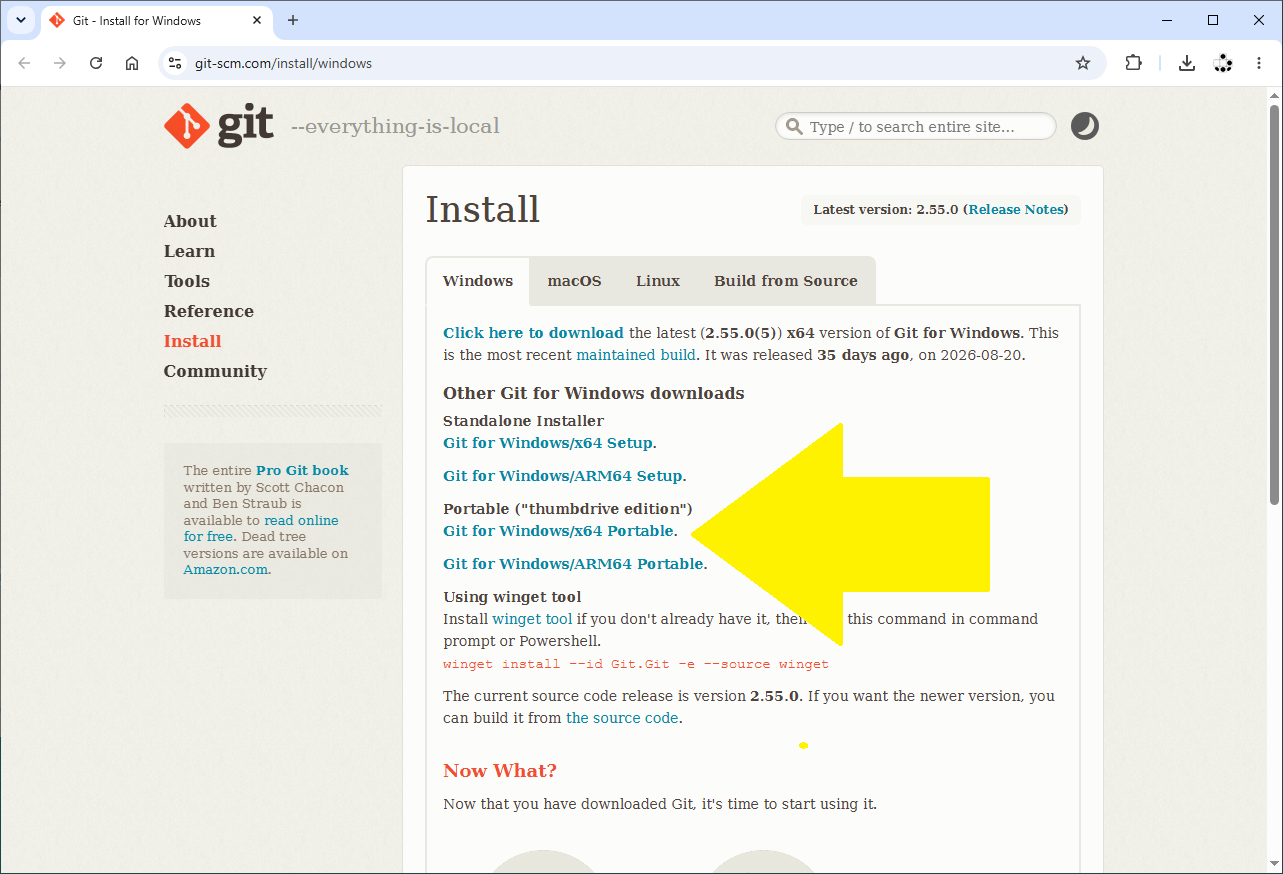This screenshot has width=1283, height=874.
Task: Open the Pro Git book link
Action: pos(302,470)
